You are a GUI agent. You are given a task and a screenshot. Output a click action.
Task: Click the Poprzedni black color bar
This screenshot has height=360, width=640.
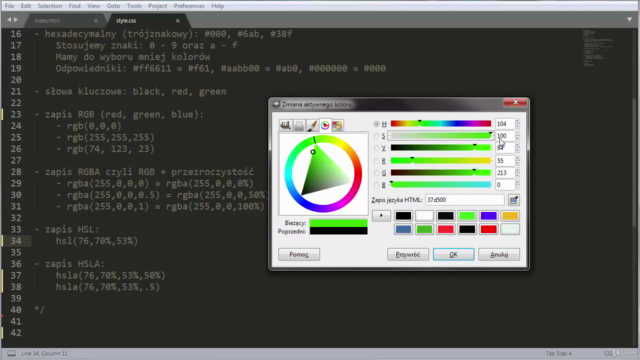338,231
